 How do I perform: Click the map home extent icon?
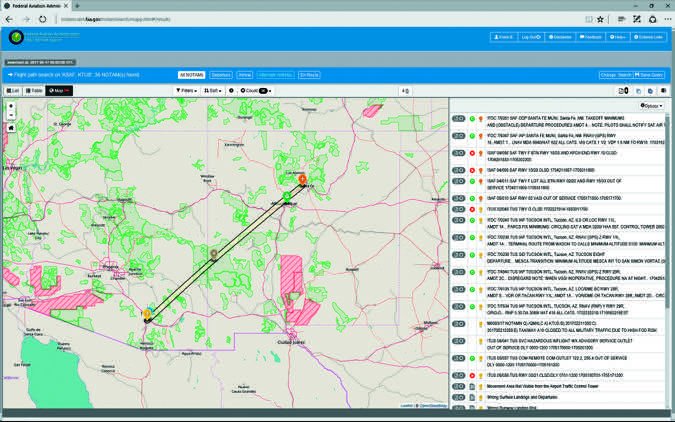[10, 128]
